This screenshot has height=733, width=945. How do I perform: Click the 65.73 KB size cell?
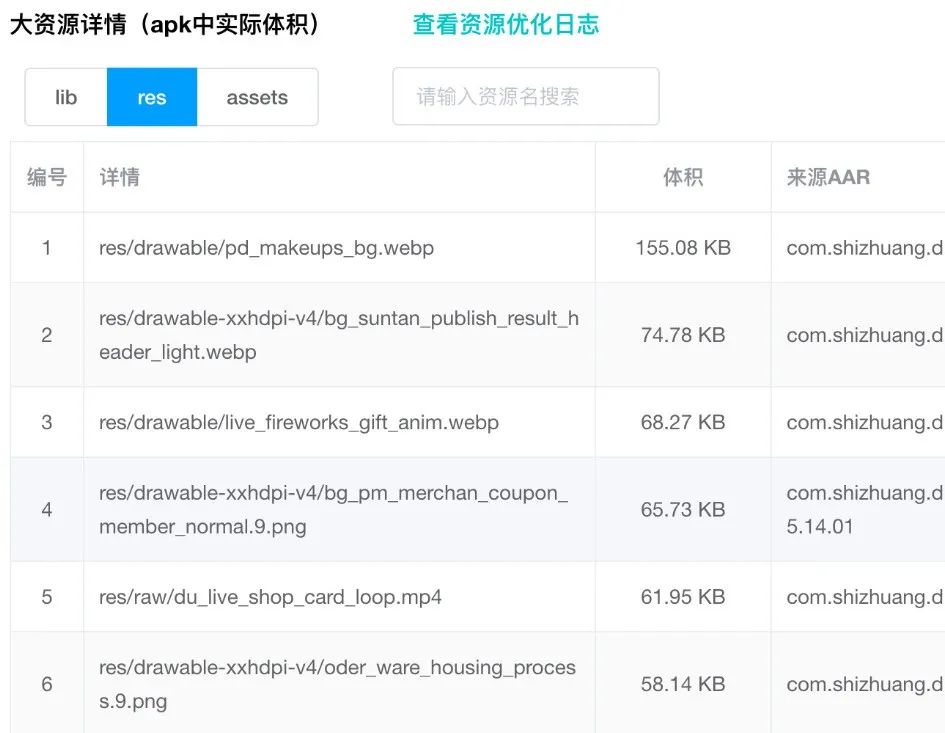683,509
